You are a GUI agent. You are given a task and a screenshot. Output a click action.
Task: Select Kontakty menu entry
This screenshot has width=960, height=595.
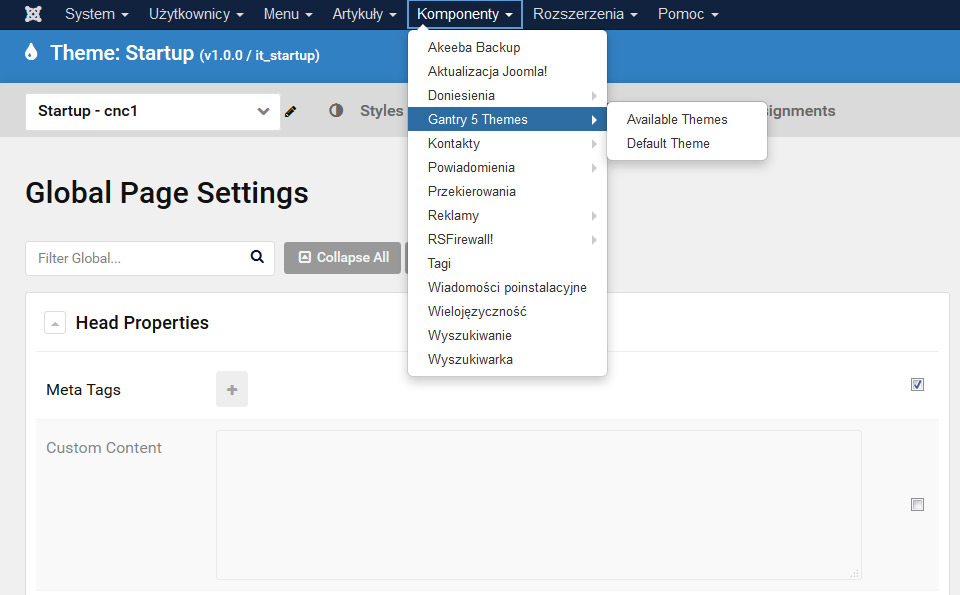(507, 143)
